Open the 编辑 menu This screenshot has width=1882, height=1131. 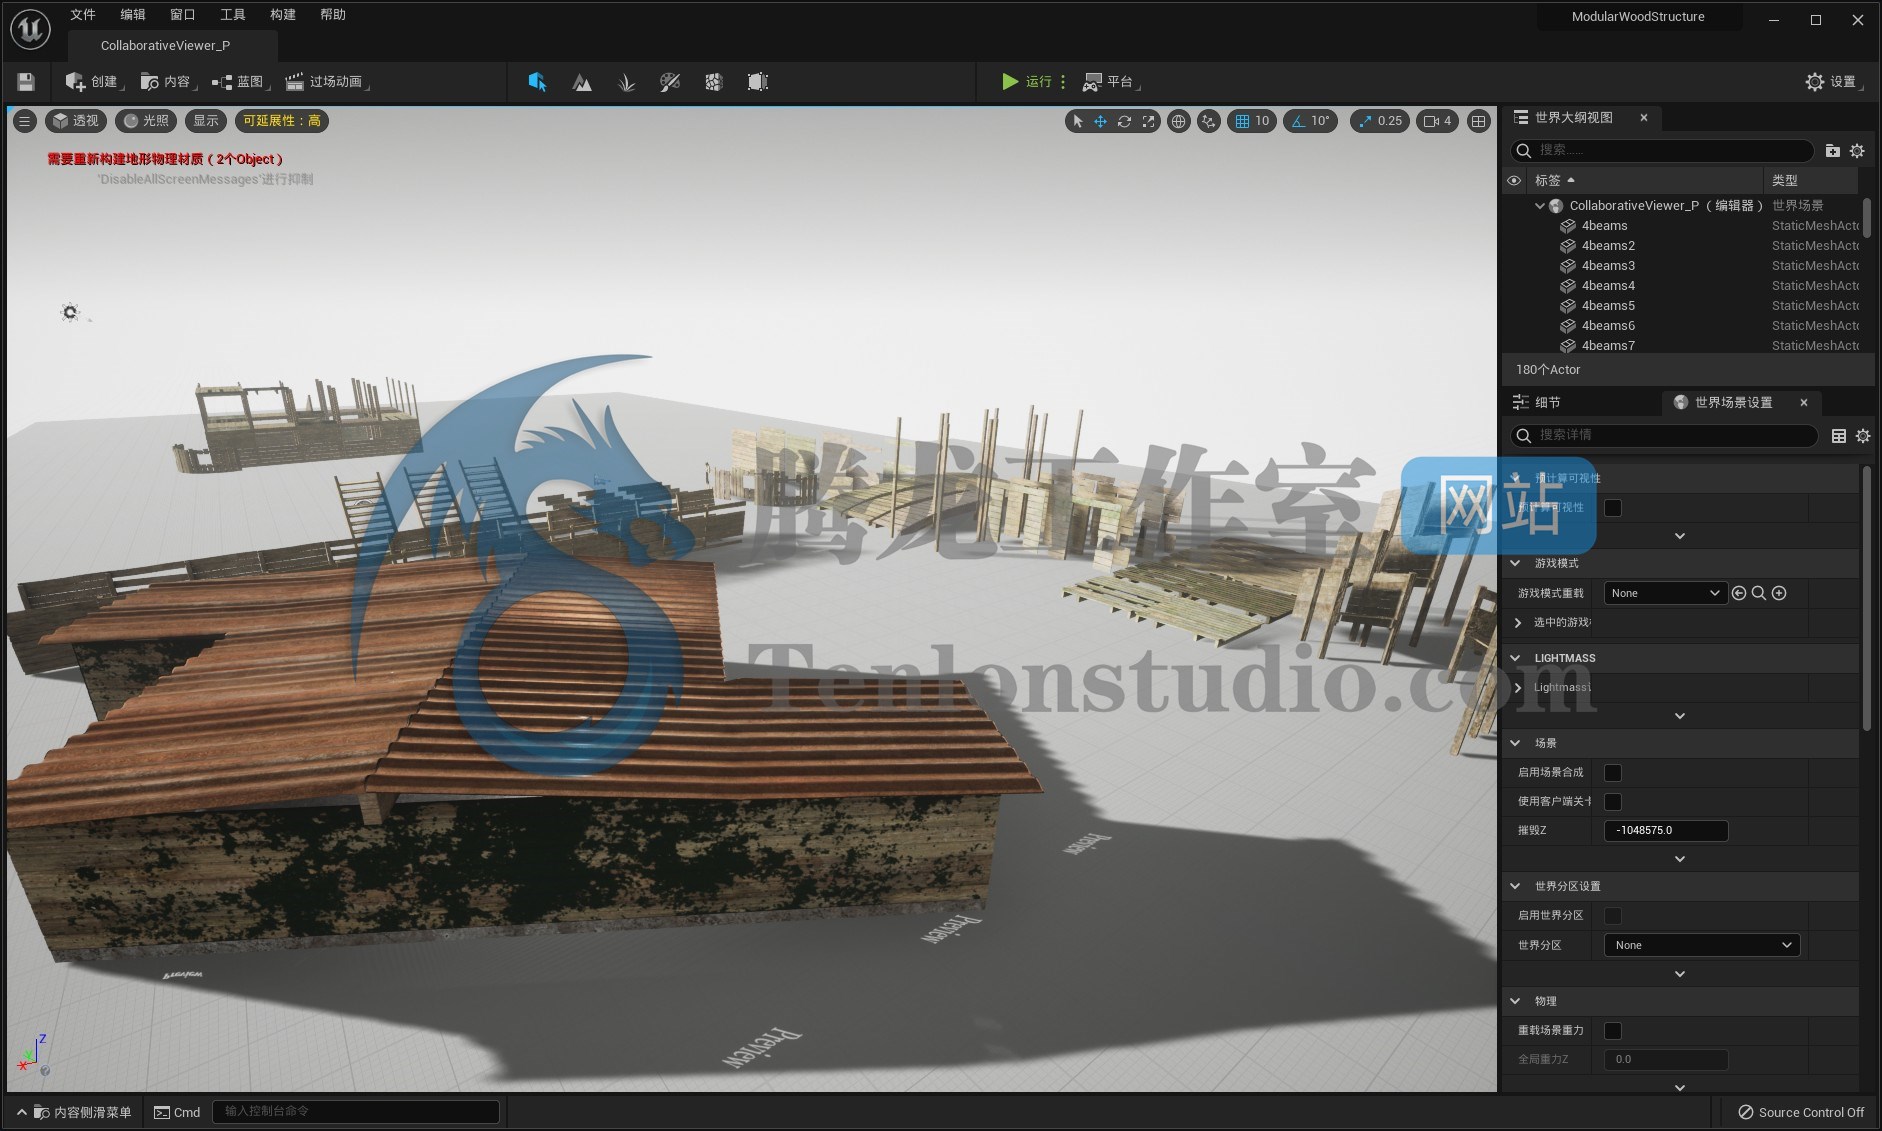click(x=133, y=15)
